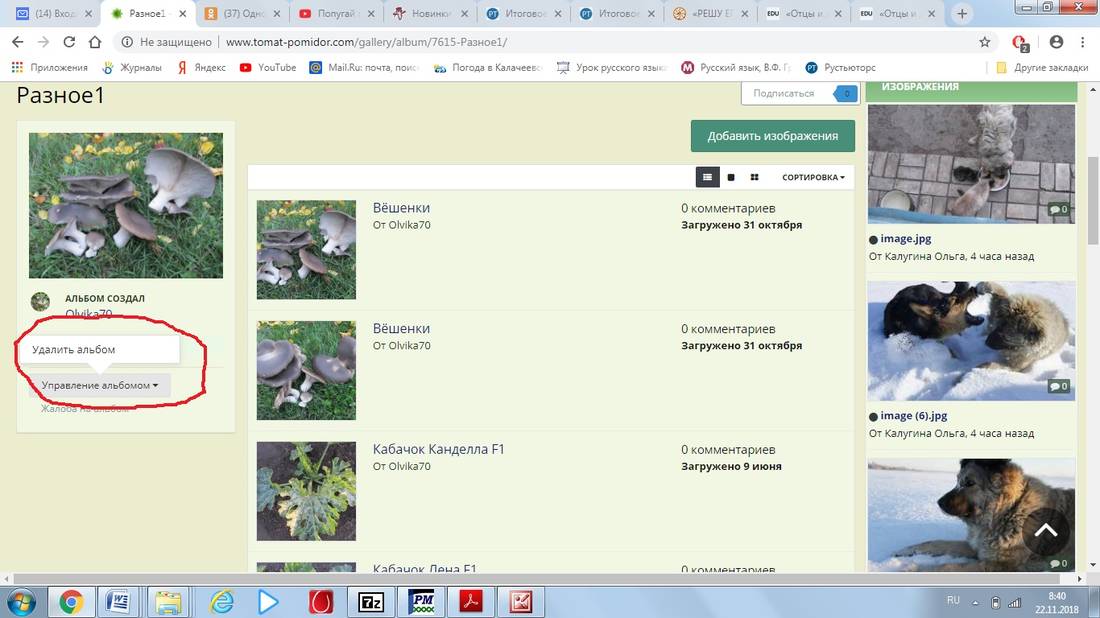The width and height of the screenshot is (1100, 618).
Task: Open Chrome from the taskbar
Action: 70,602
